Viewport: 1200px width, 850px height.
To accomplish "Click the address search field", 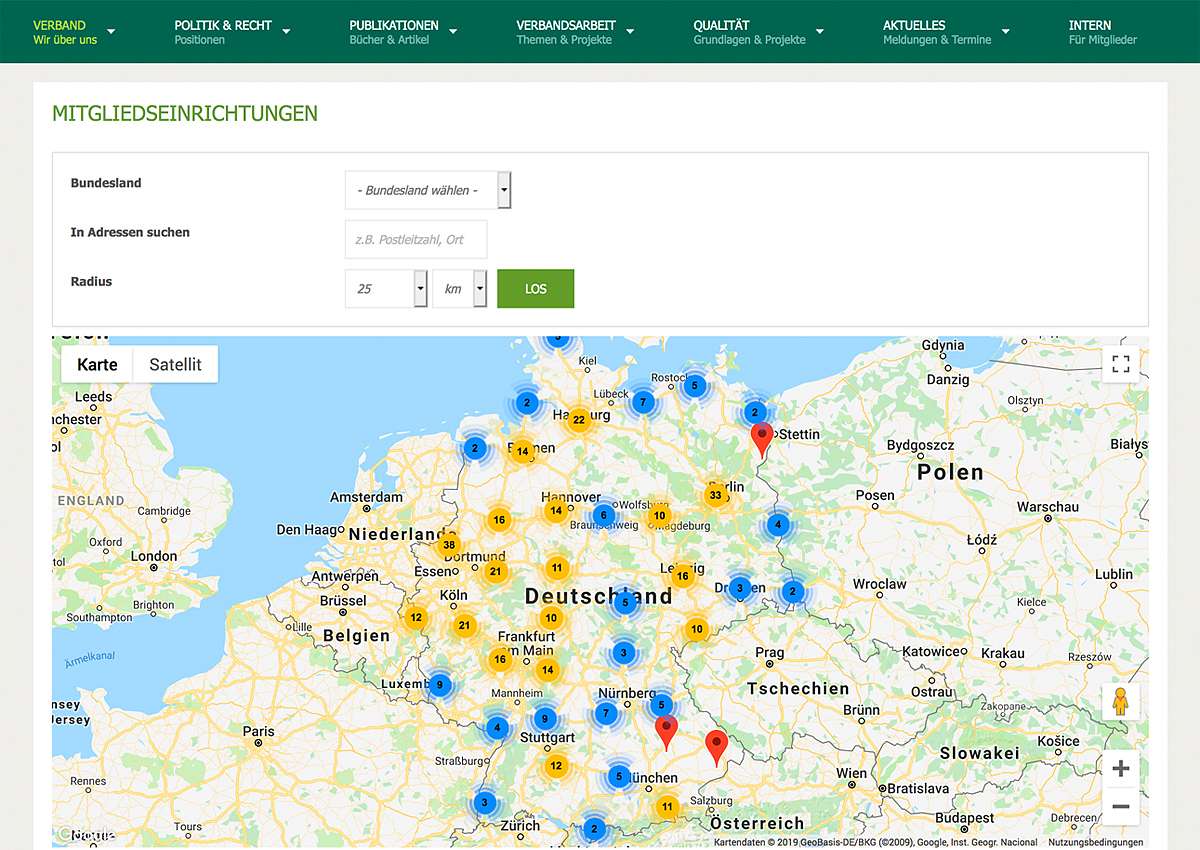I will 416,239.
